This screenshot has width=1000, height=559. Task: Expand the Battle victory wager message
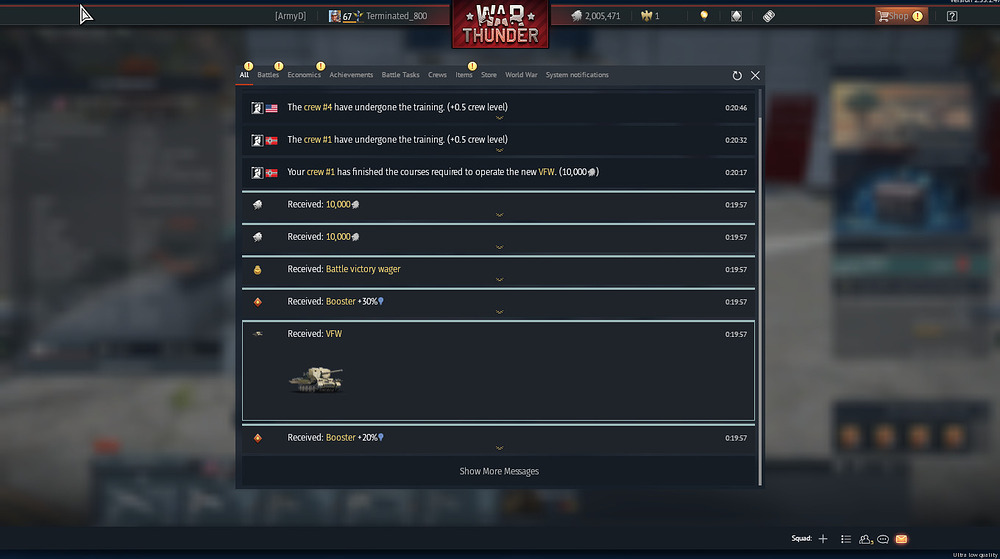pos(499,280)
